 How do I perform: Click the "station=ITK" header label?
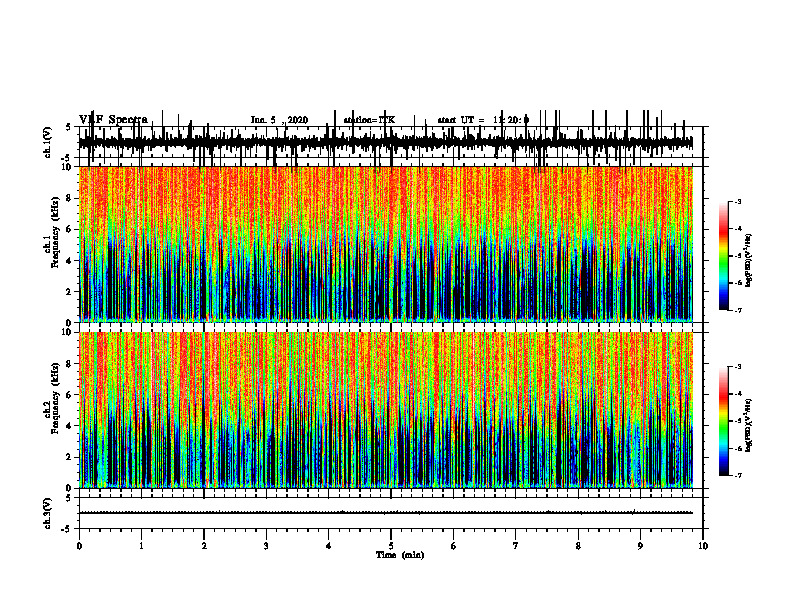(369, 120)
